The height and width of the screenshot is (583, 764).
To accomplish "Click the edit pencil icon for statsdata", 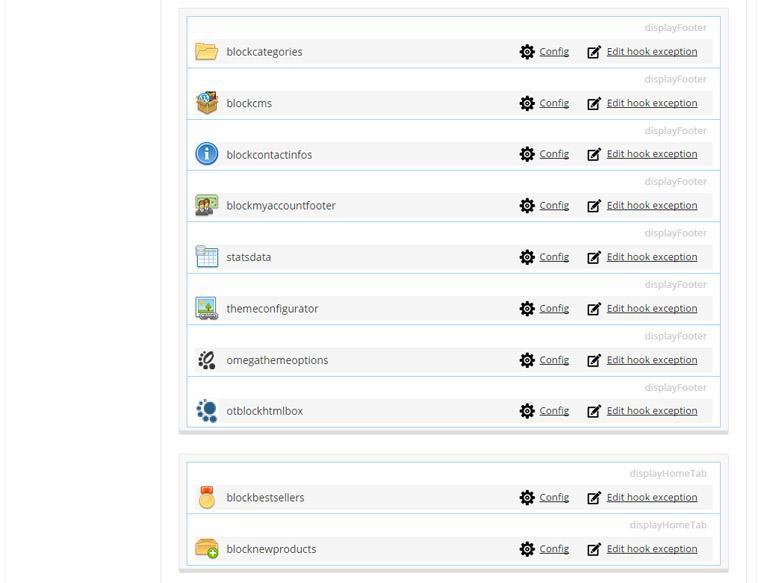I will (594, 257).
